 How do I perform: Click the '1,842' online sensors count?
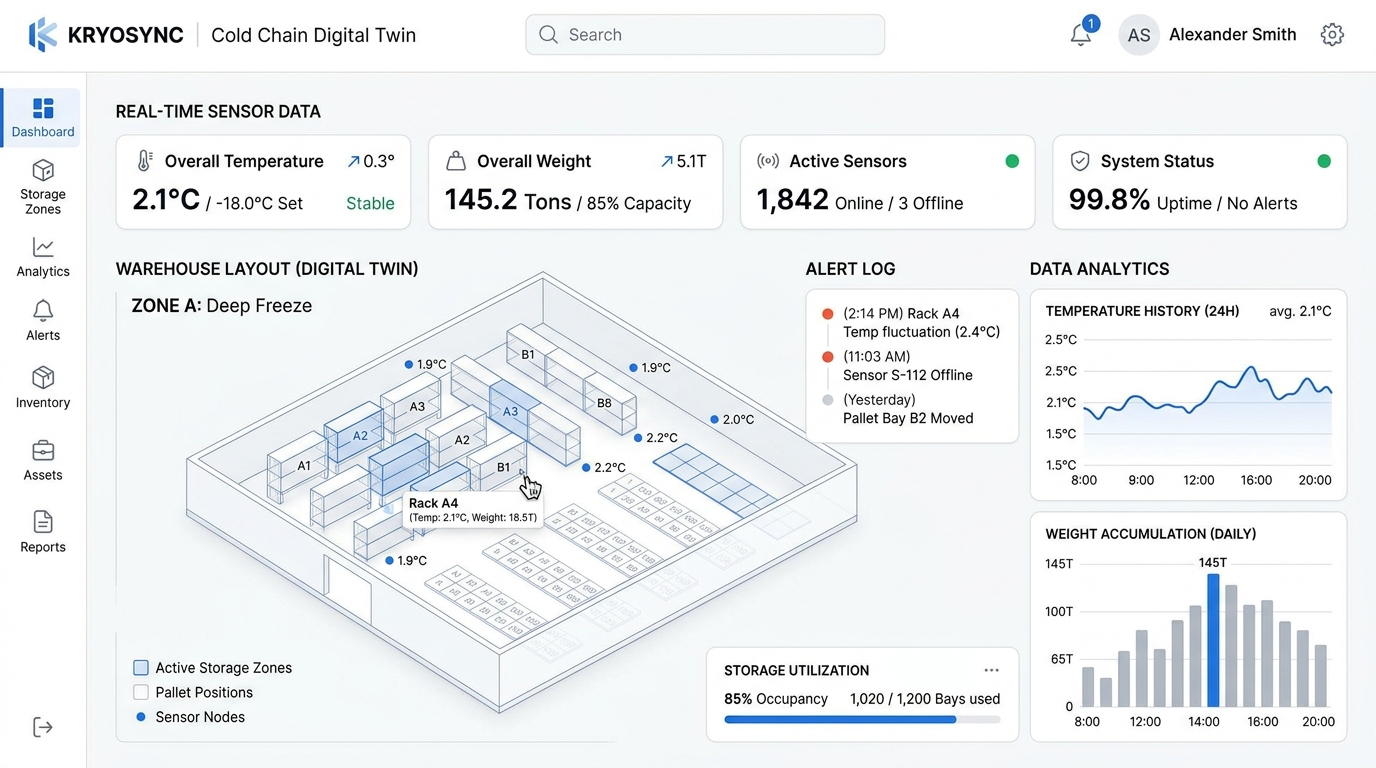tap(792, 200)
